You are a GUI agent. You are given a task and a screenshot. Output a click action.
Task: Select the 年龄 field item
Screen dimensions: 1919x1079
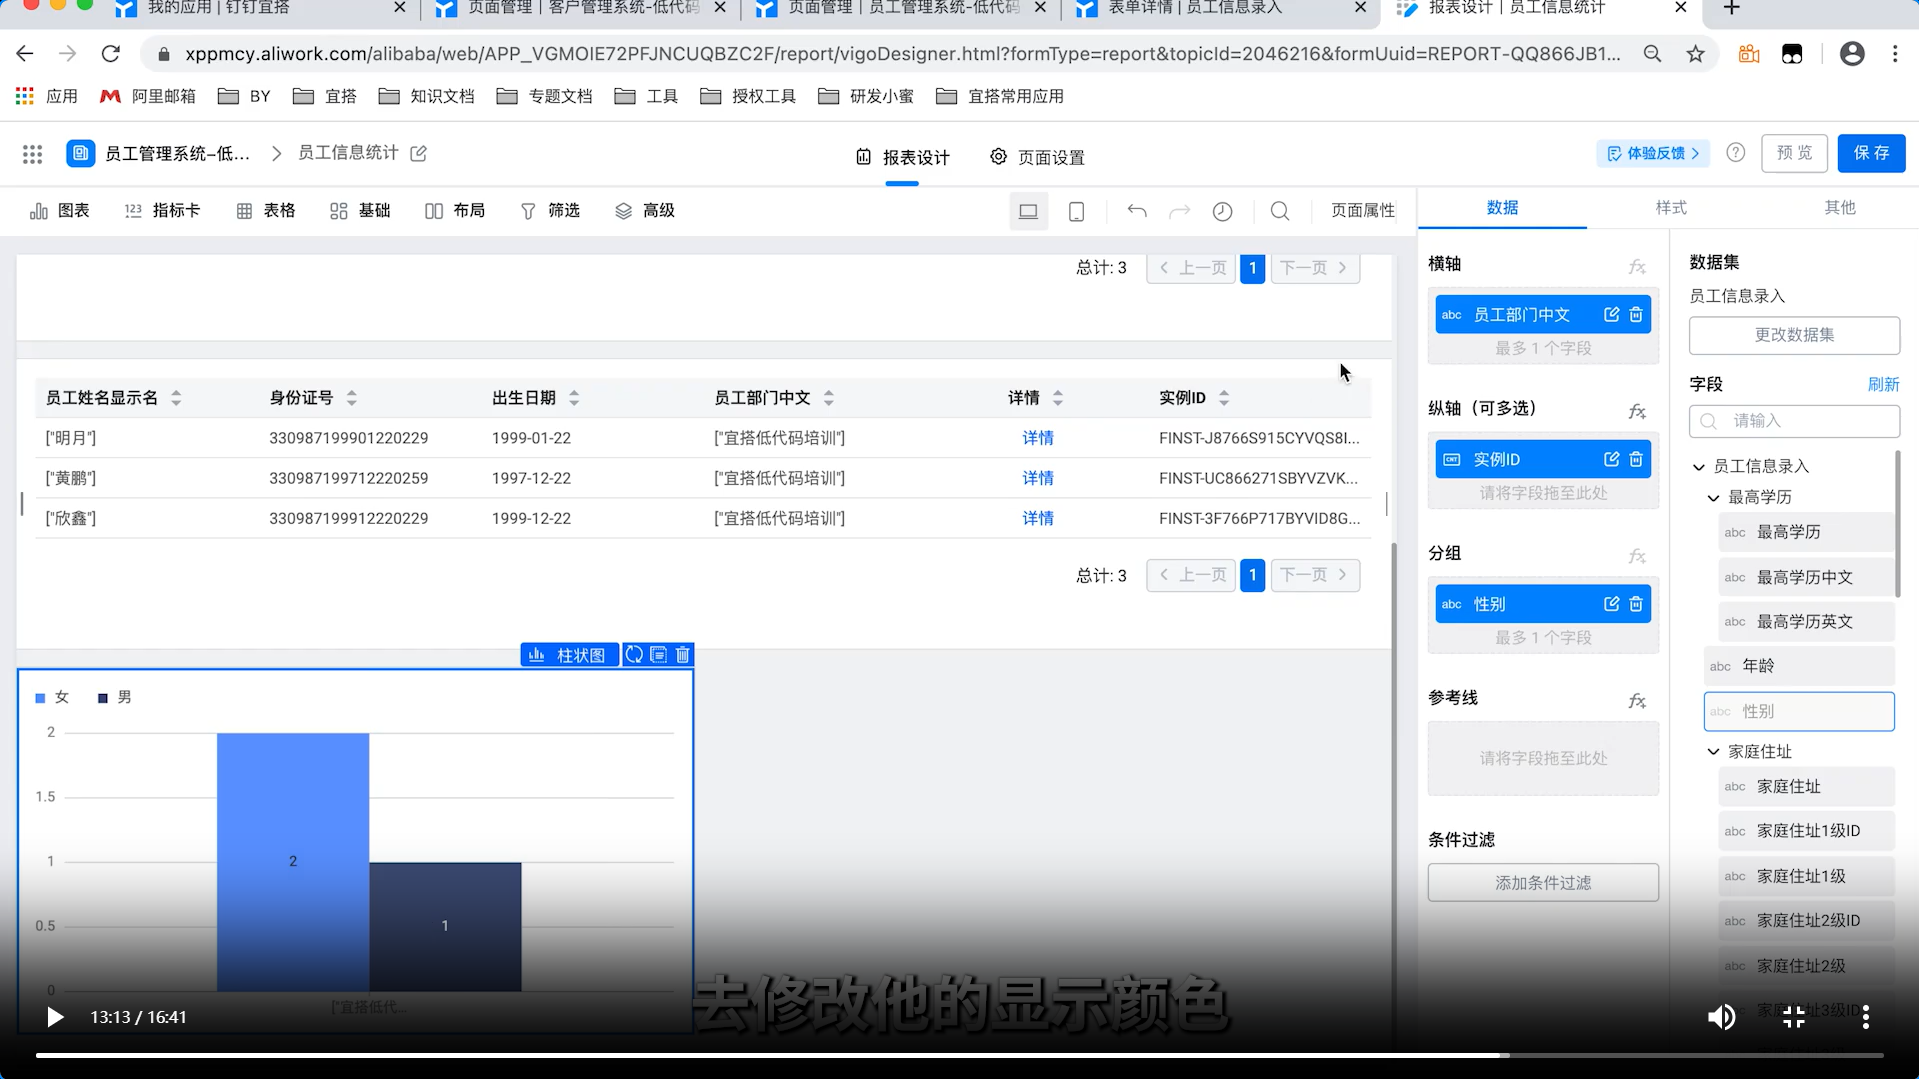(1798, 666)
